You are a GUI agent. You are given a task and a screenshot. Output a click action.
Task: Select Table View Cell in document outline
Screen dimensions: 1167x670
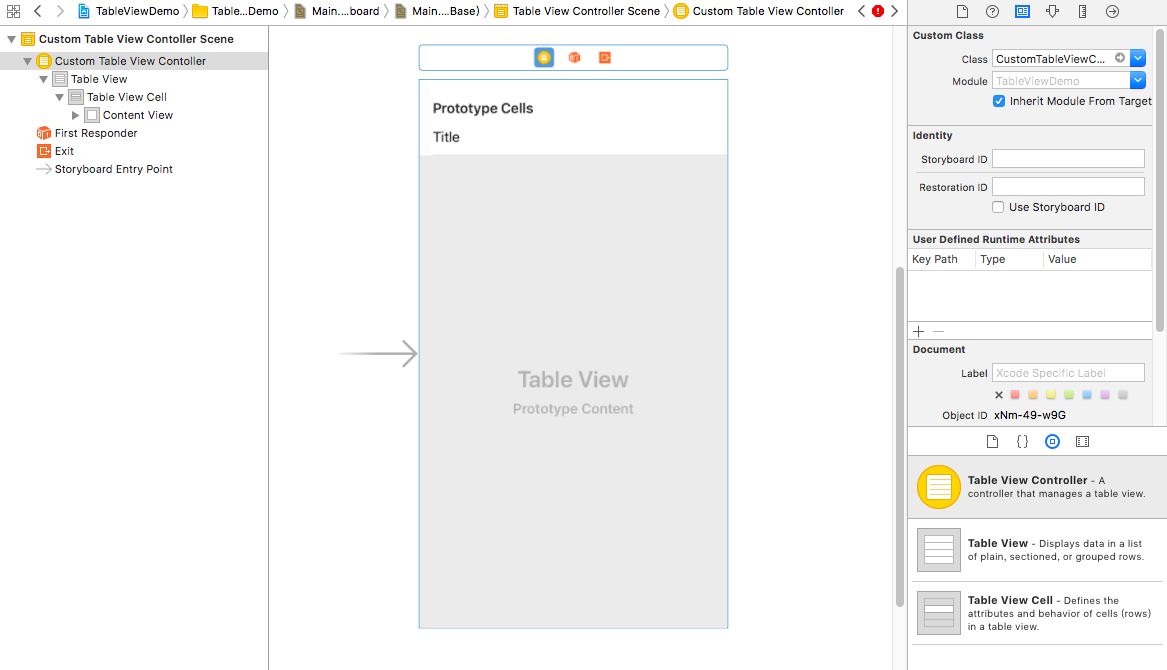pos(126,97)
